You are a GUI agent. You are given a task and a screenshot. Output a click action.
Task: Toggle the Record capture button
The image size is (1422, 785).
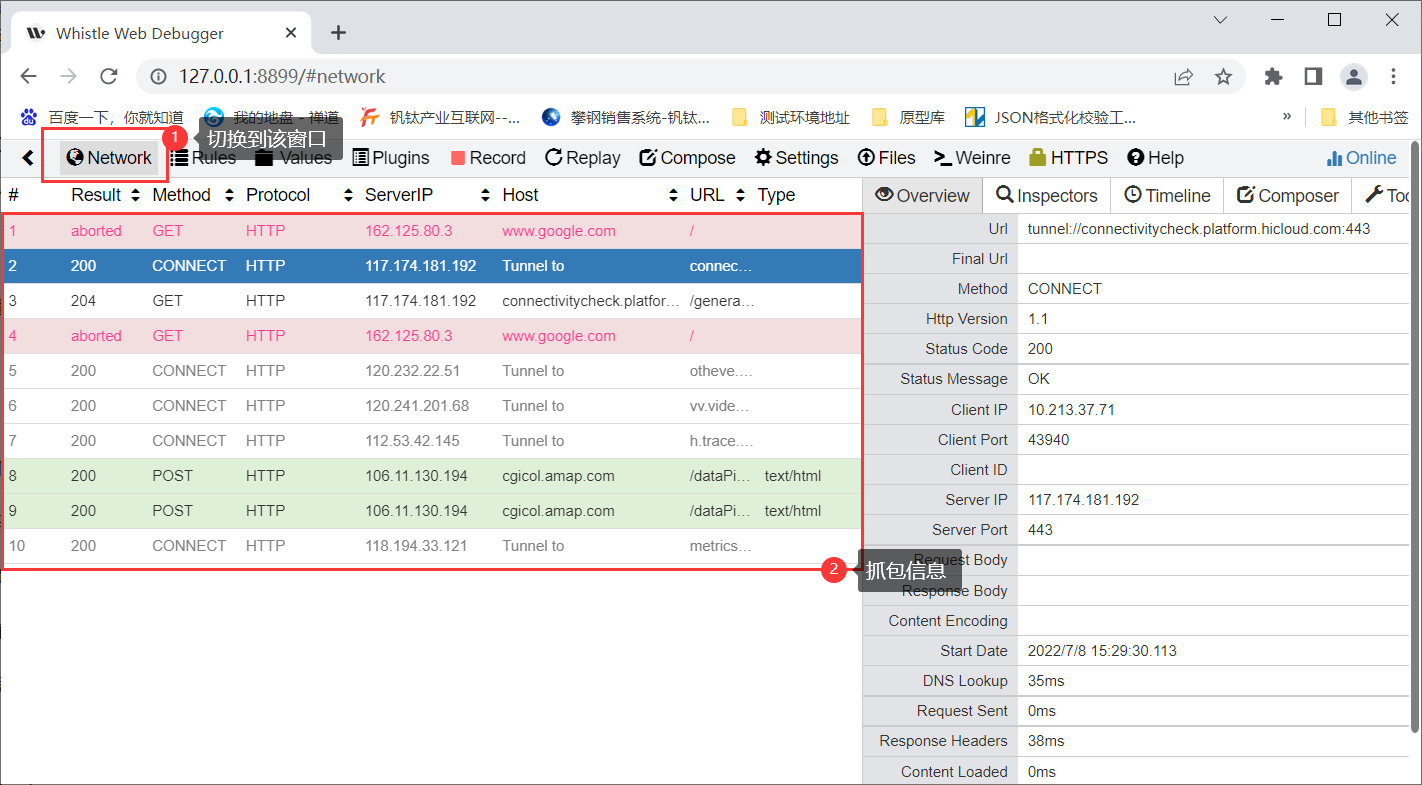(x=488, y=158)
